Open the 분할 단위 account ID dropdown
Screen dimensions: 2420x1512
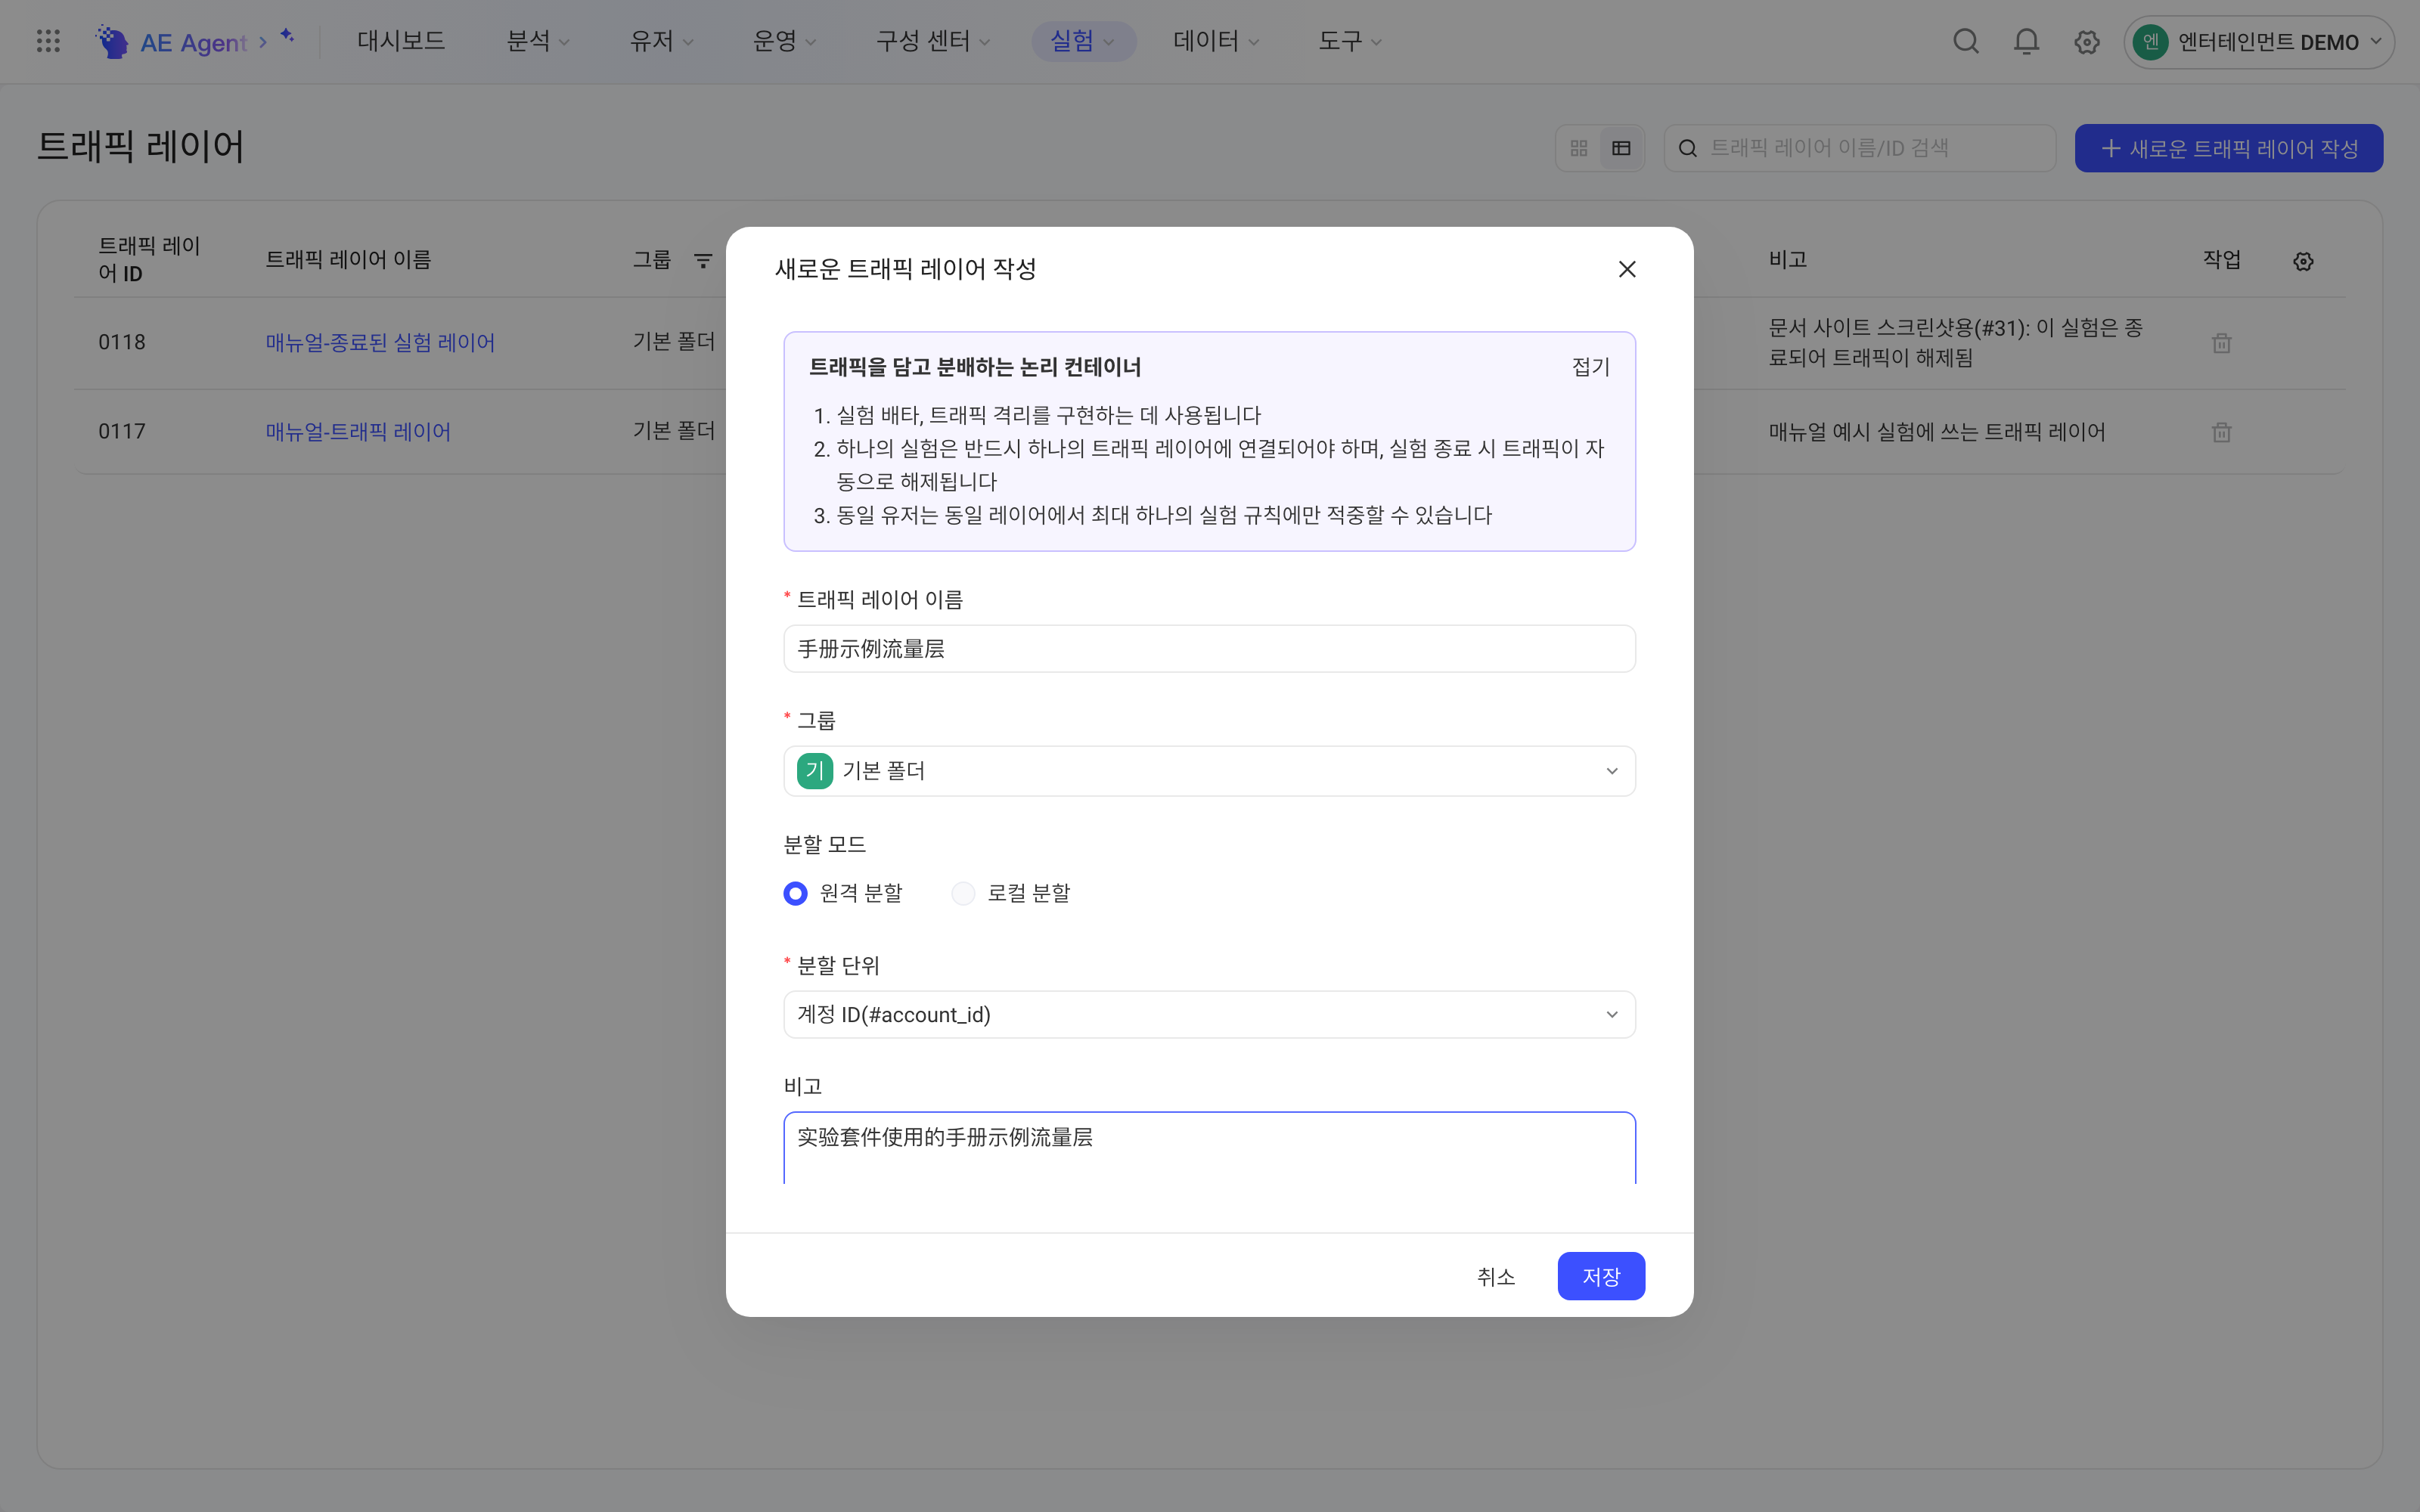(x=1209, y=1014)
